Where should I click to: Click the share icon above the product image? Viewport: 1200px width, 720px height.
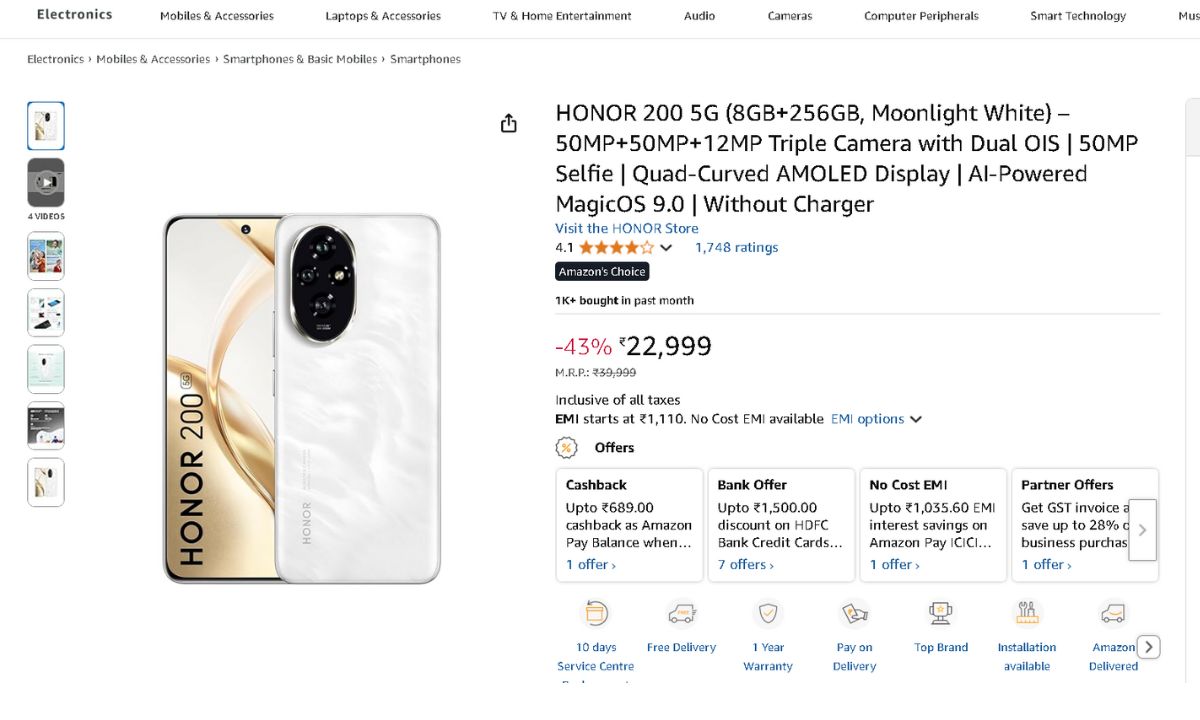coord(509,123)
